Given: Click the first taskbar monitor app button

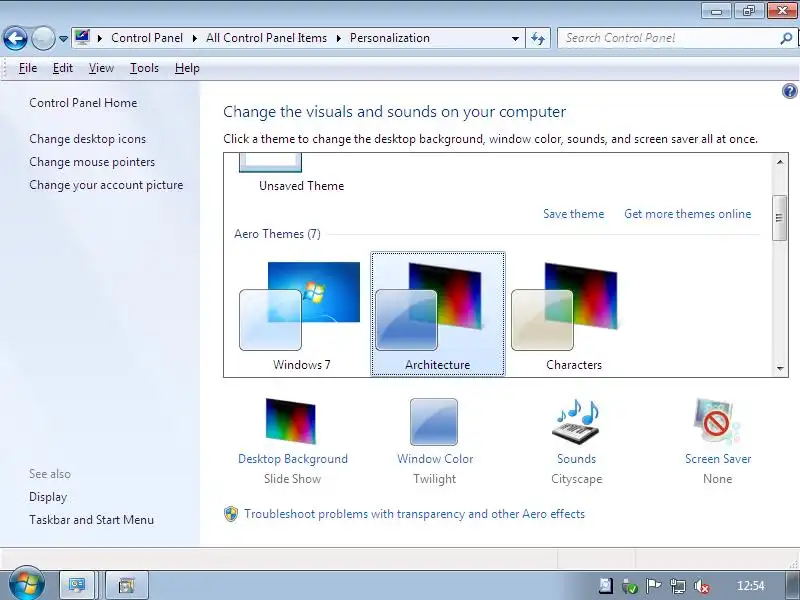Looking at the screenshot, I should click(77, 585).
